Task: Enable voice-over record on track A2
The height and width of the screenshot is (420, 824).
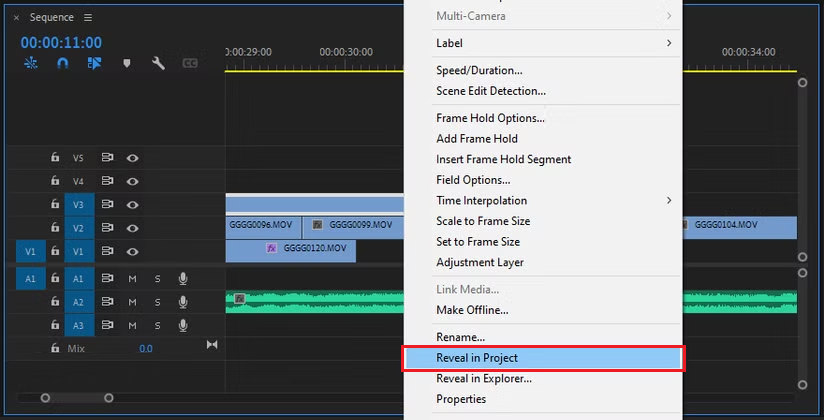Action: [x=183, y=302]
